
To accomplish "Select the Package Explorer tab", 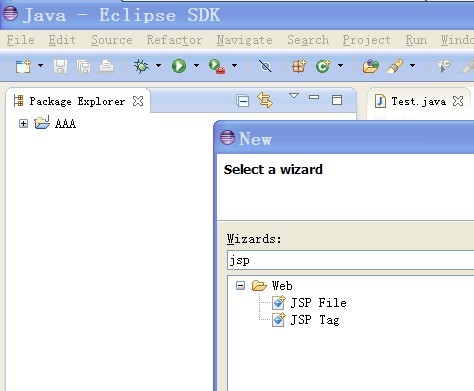I will click(77, 101).
